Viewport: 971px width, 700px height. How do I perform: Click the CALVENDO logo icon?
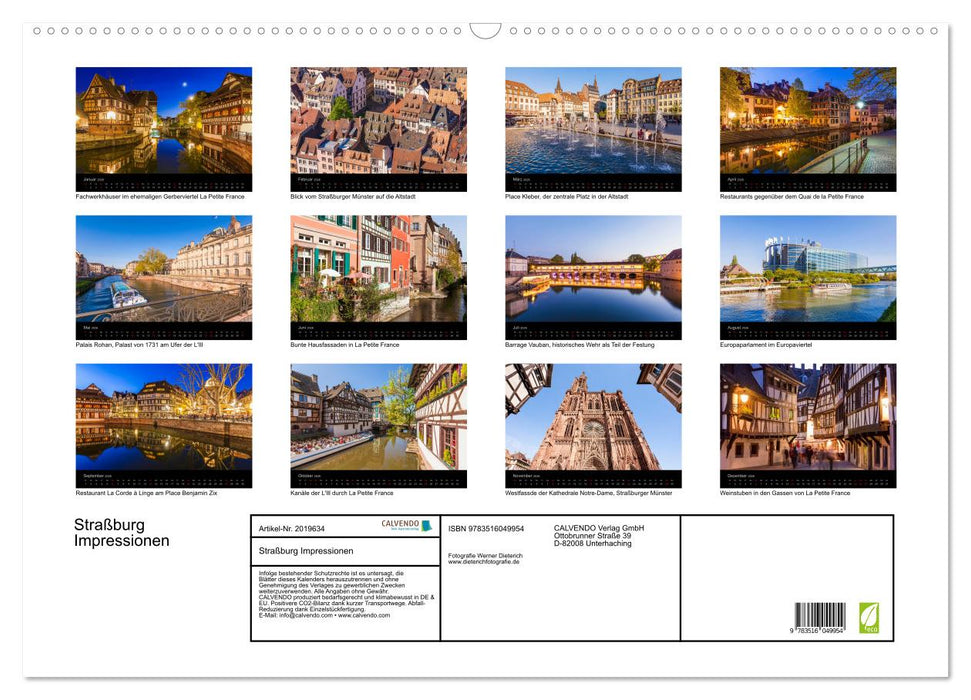[x=400, y=524]
